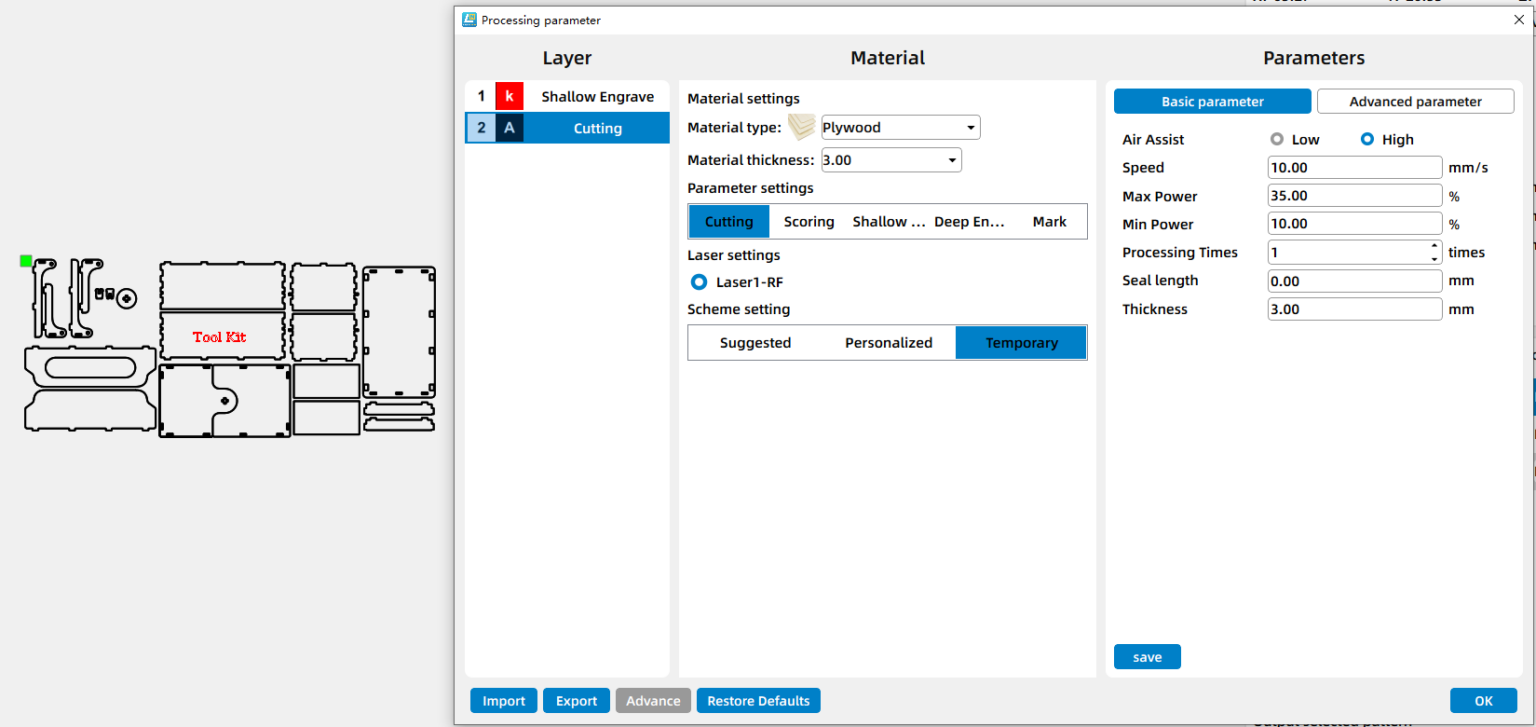Image resolution: width=1536 pixels, height=727 pixels.
Task: Click inside the Max Power input field
Action: point(1354,195)
